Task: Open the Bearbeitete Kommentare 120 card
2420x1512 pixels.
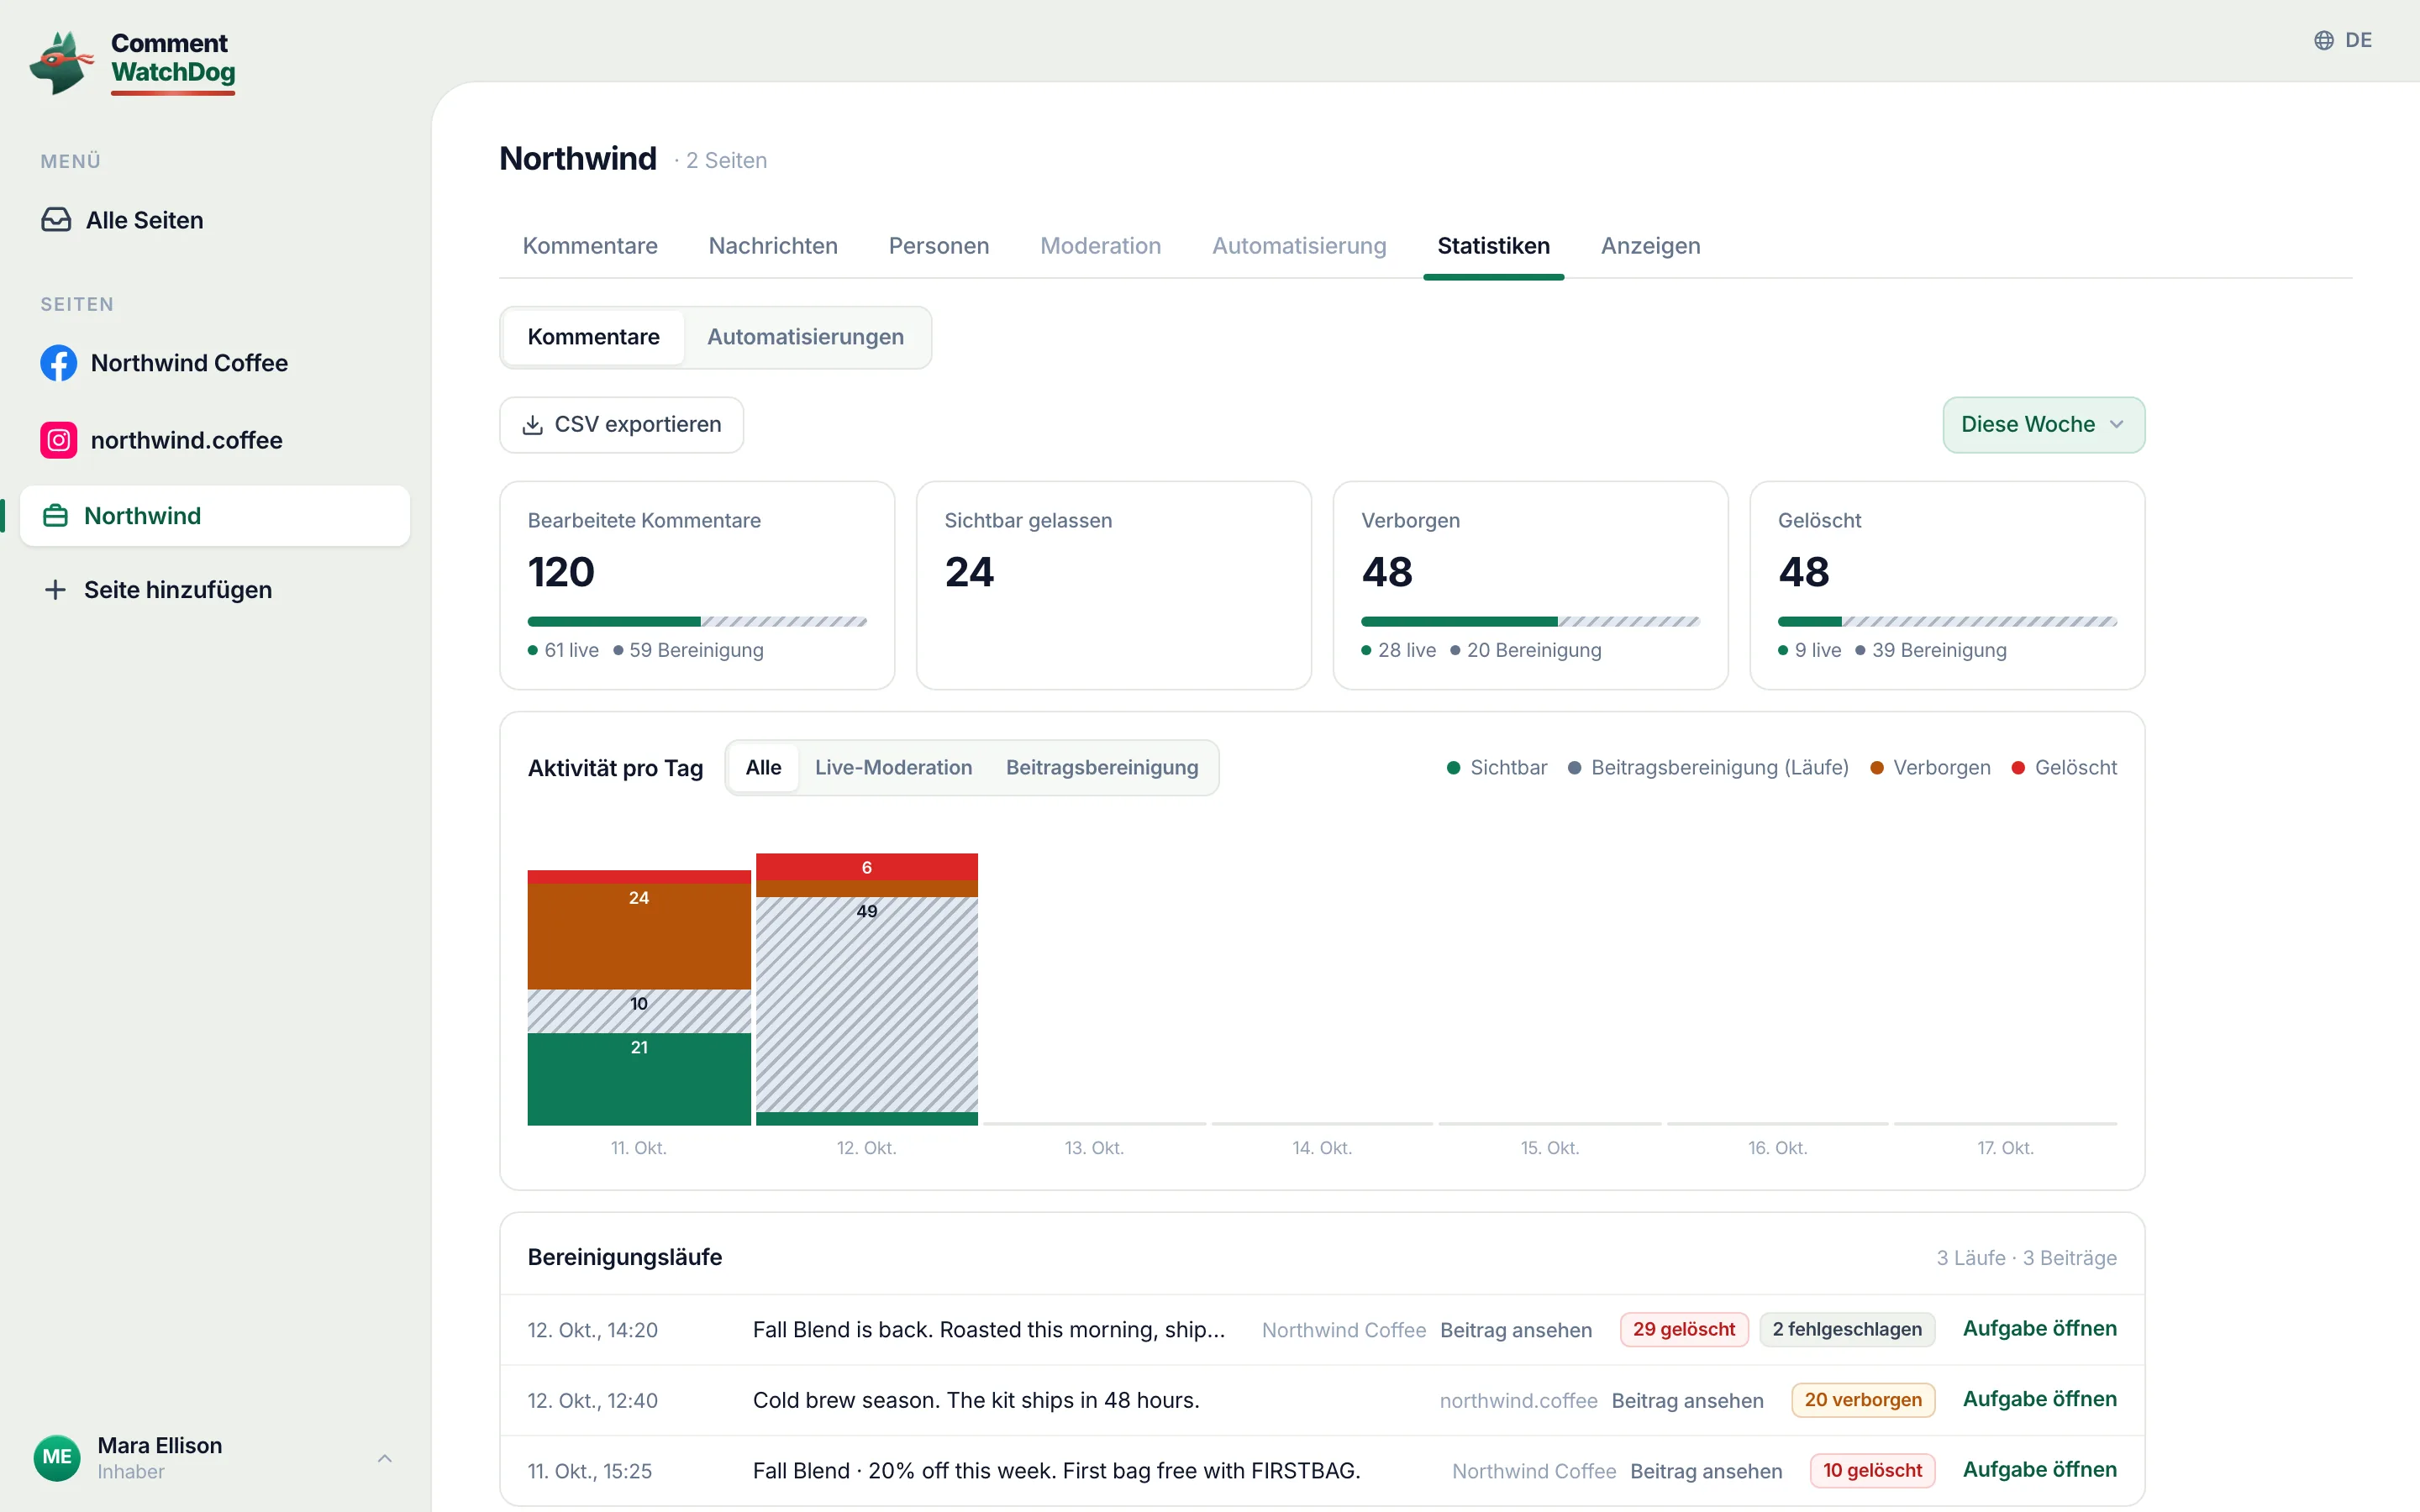Action: pyautogui.click(x=697, y=585)
